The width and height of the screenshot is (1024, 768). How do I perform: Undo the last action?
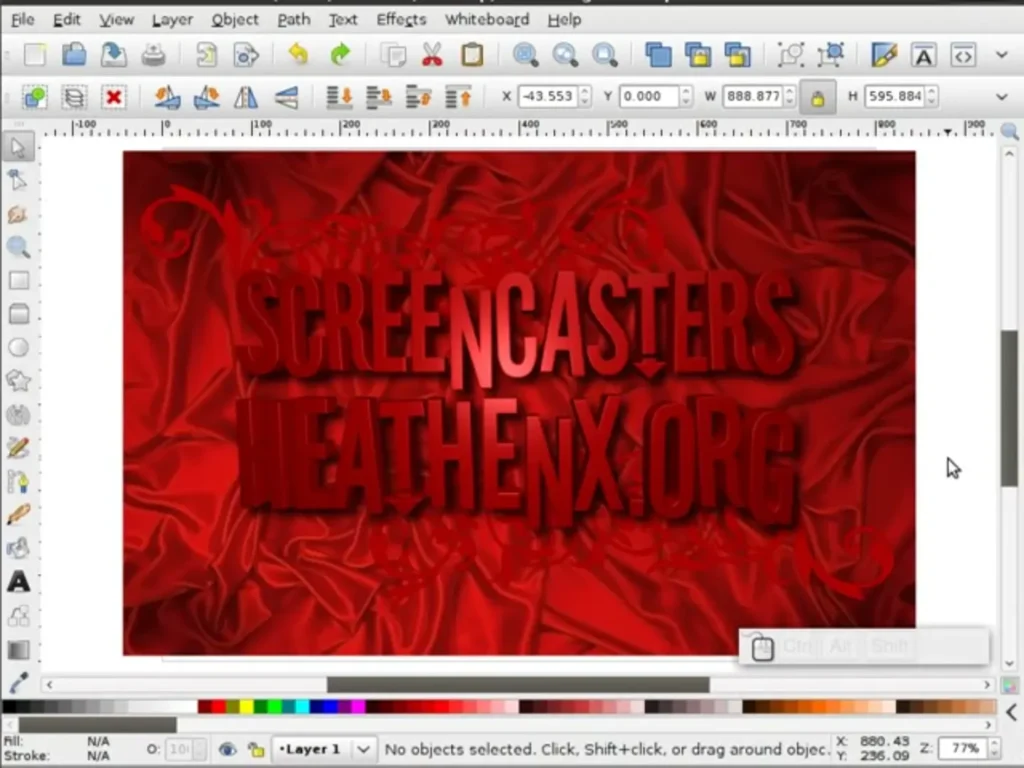tap(298, 55)
